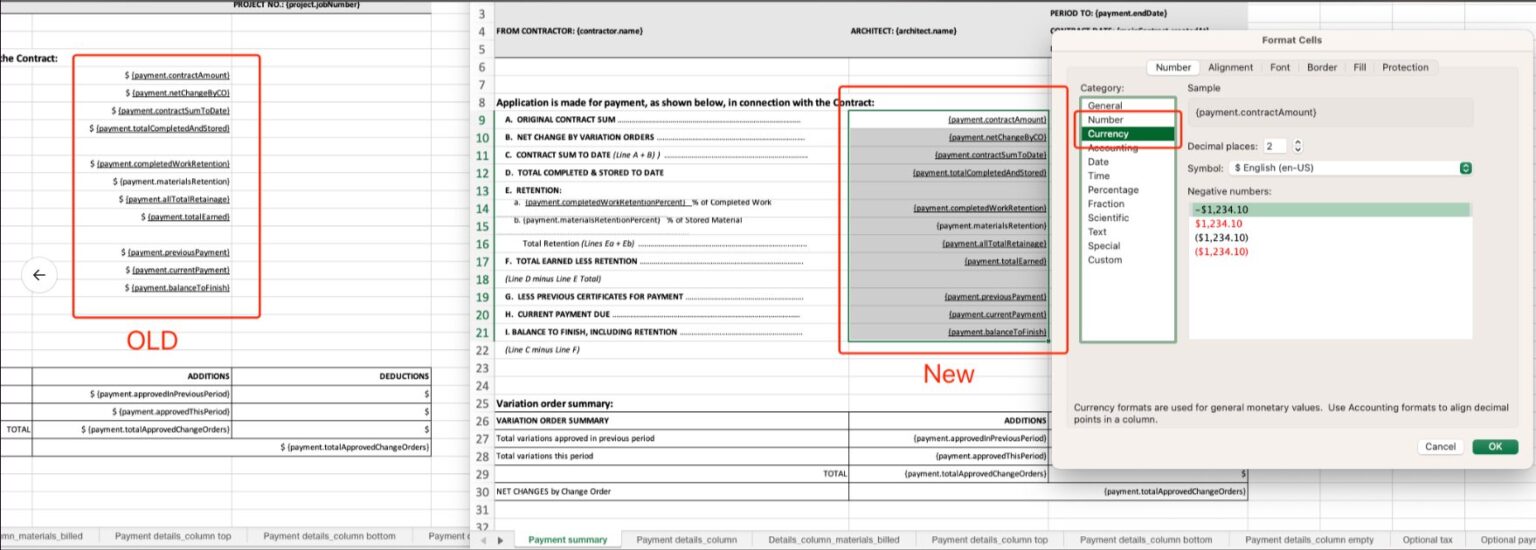Click OK in the Format Cells dialog
The image size is (1536, 550).
(x=1495, y=446)
